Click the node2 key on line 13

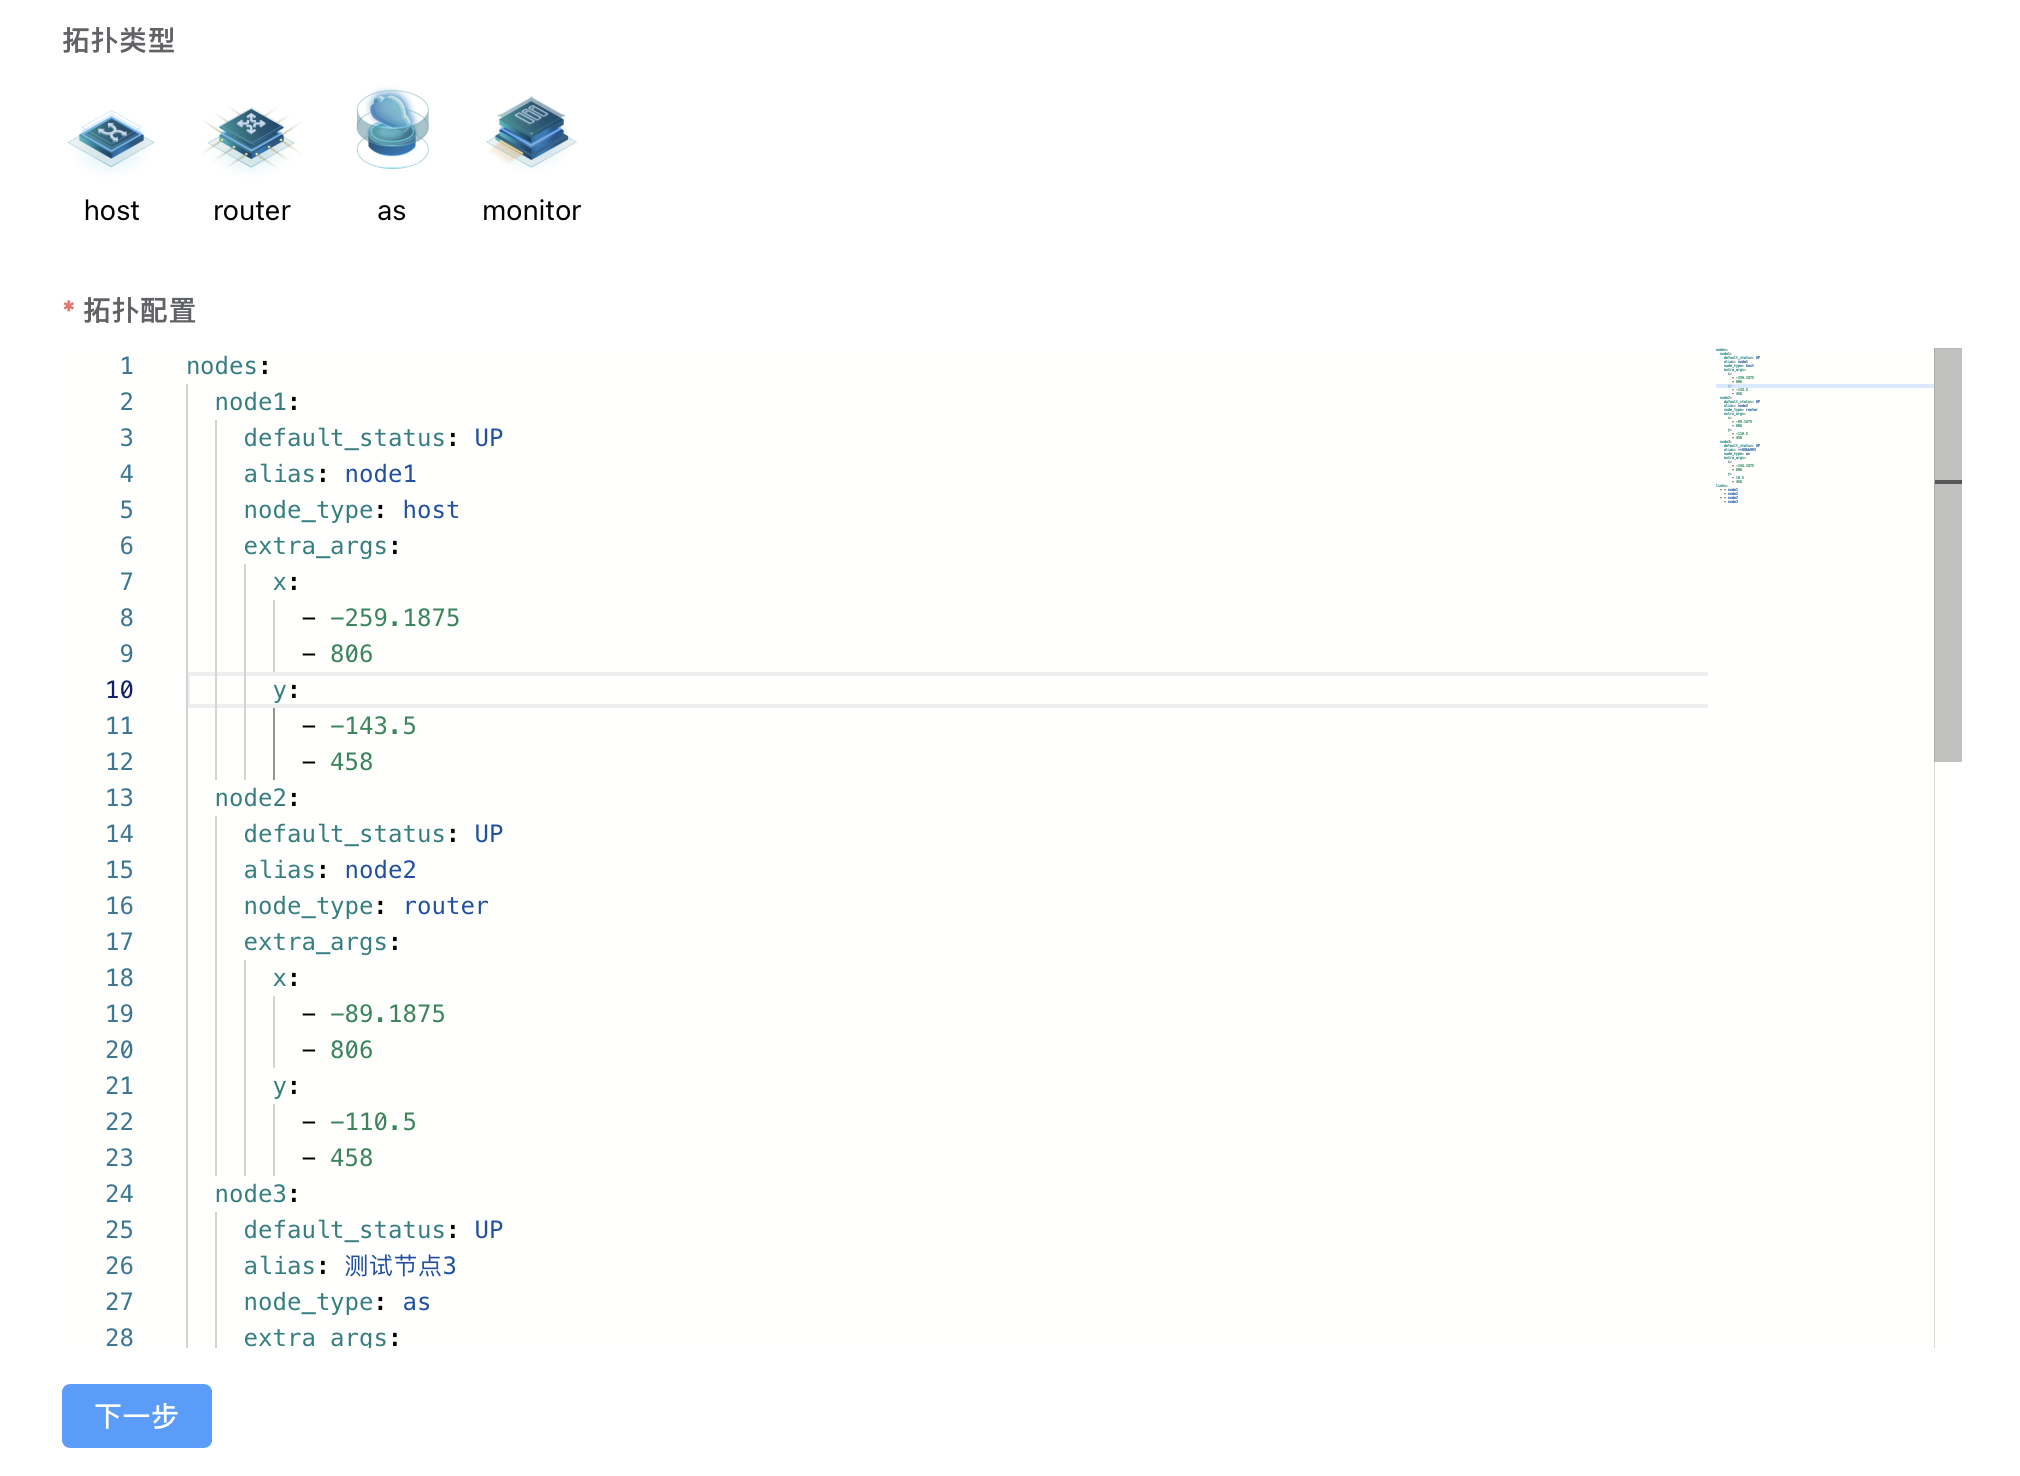tap(251, 798)
